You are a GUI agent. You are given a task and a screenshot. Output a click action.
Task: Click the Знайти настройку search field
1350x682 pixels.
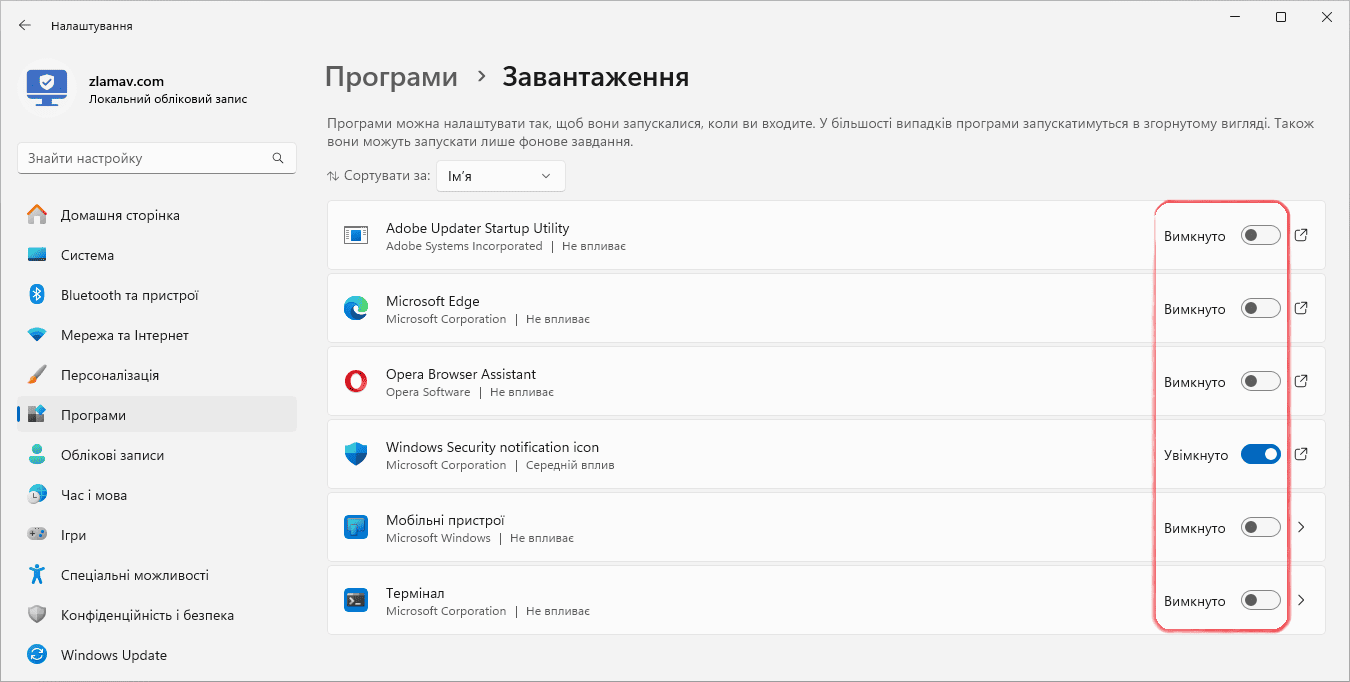(157, 158)
